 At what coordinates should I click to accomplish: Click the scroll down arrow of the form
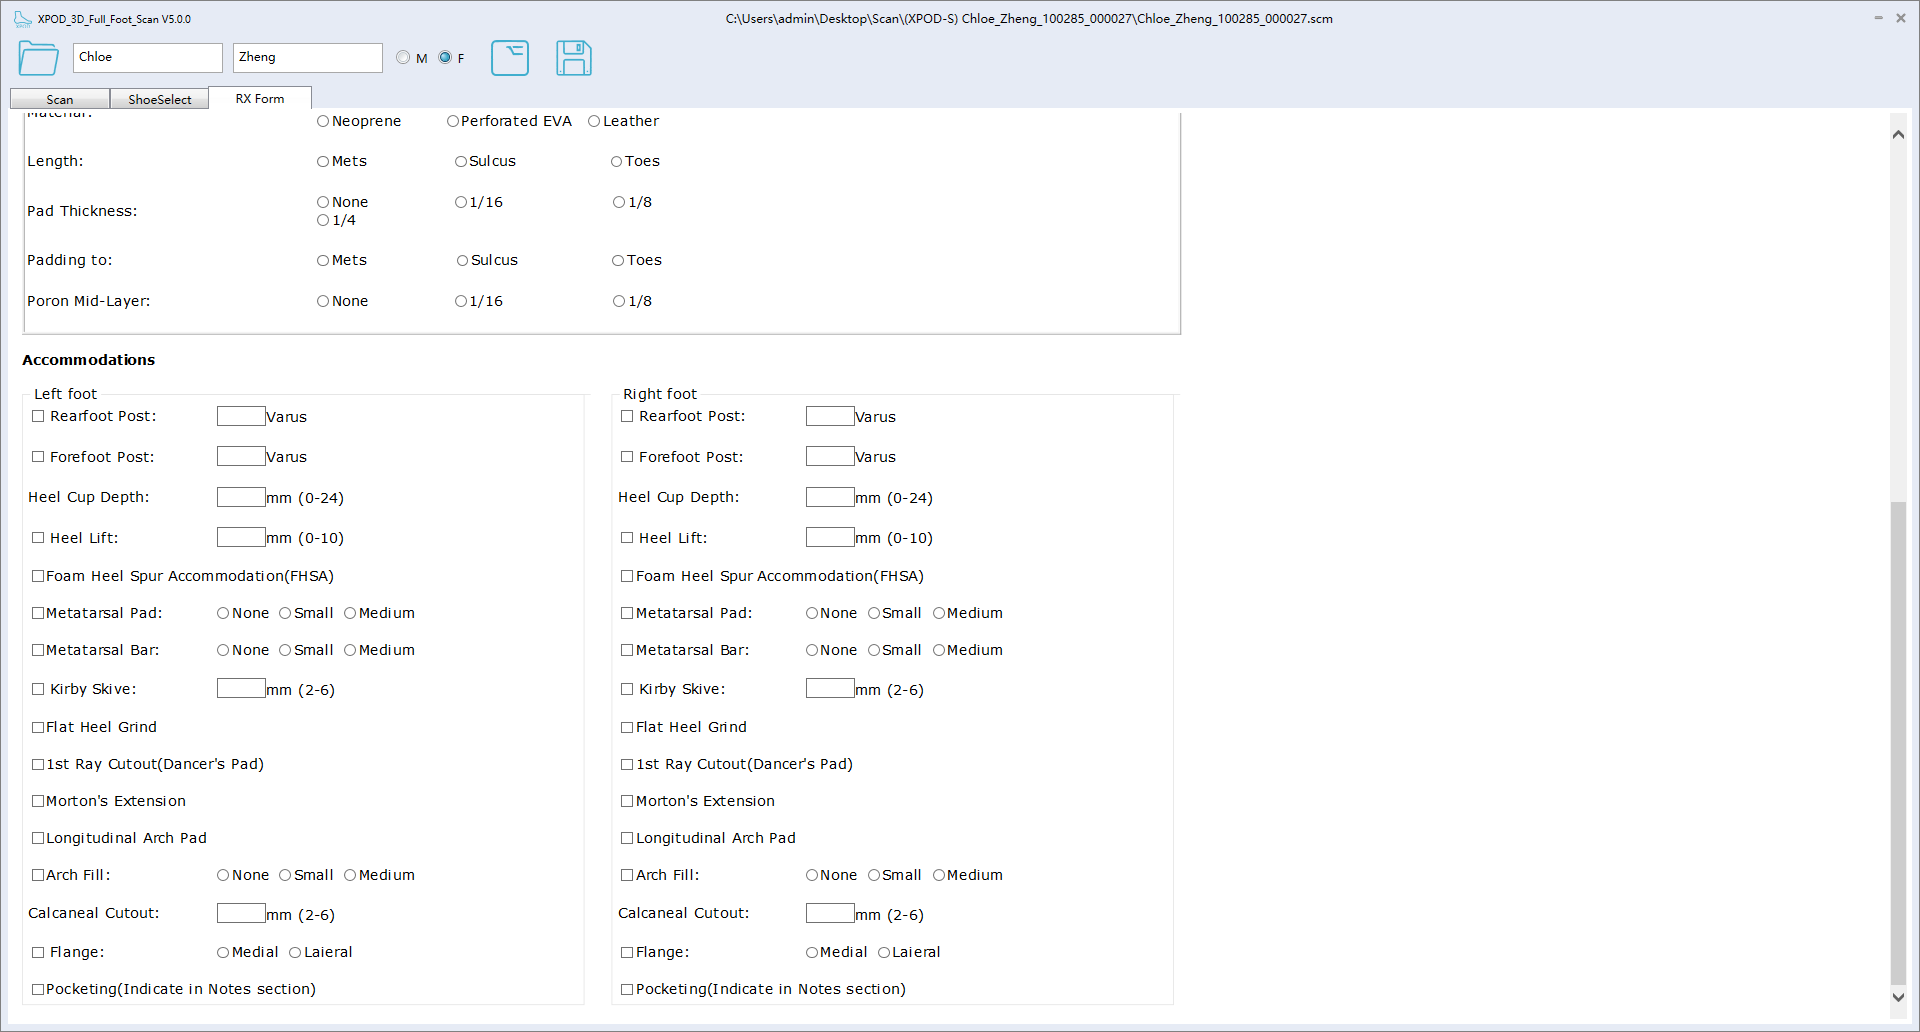[1898, 997]
